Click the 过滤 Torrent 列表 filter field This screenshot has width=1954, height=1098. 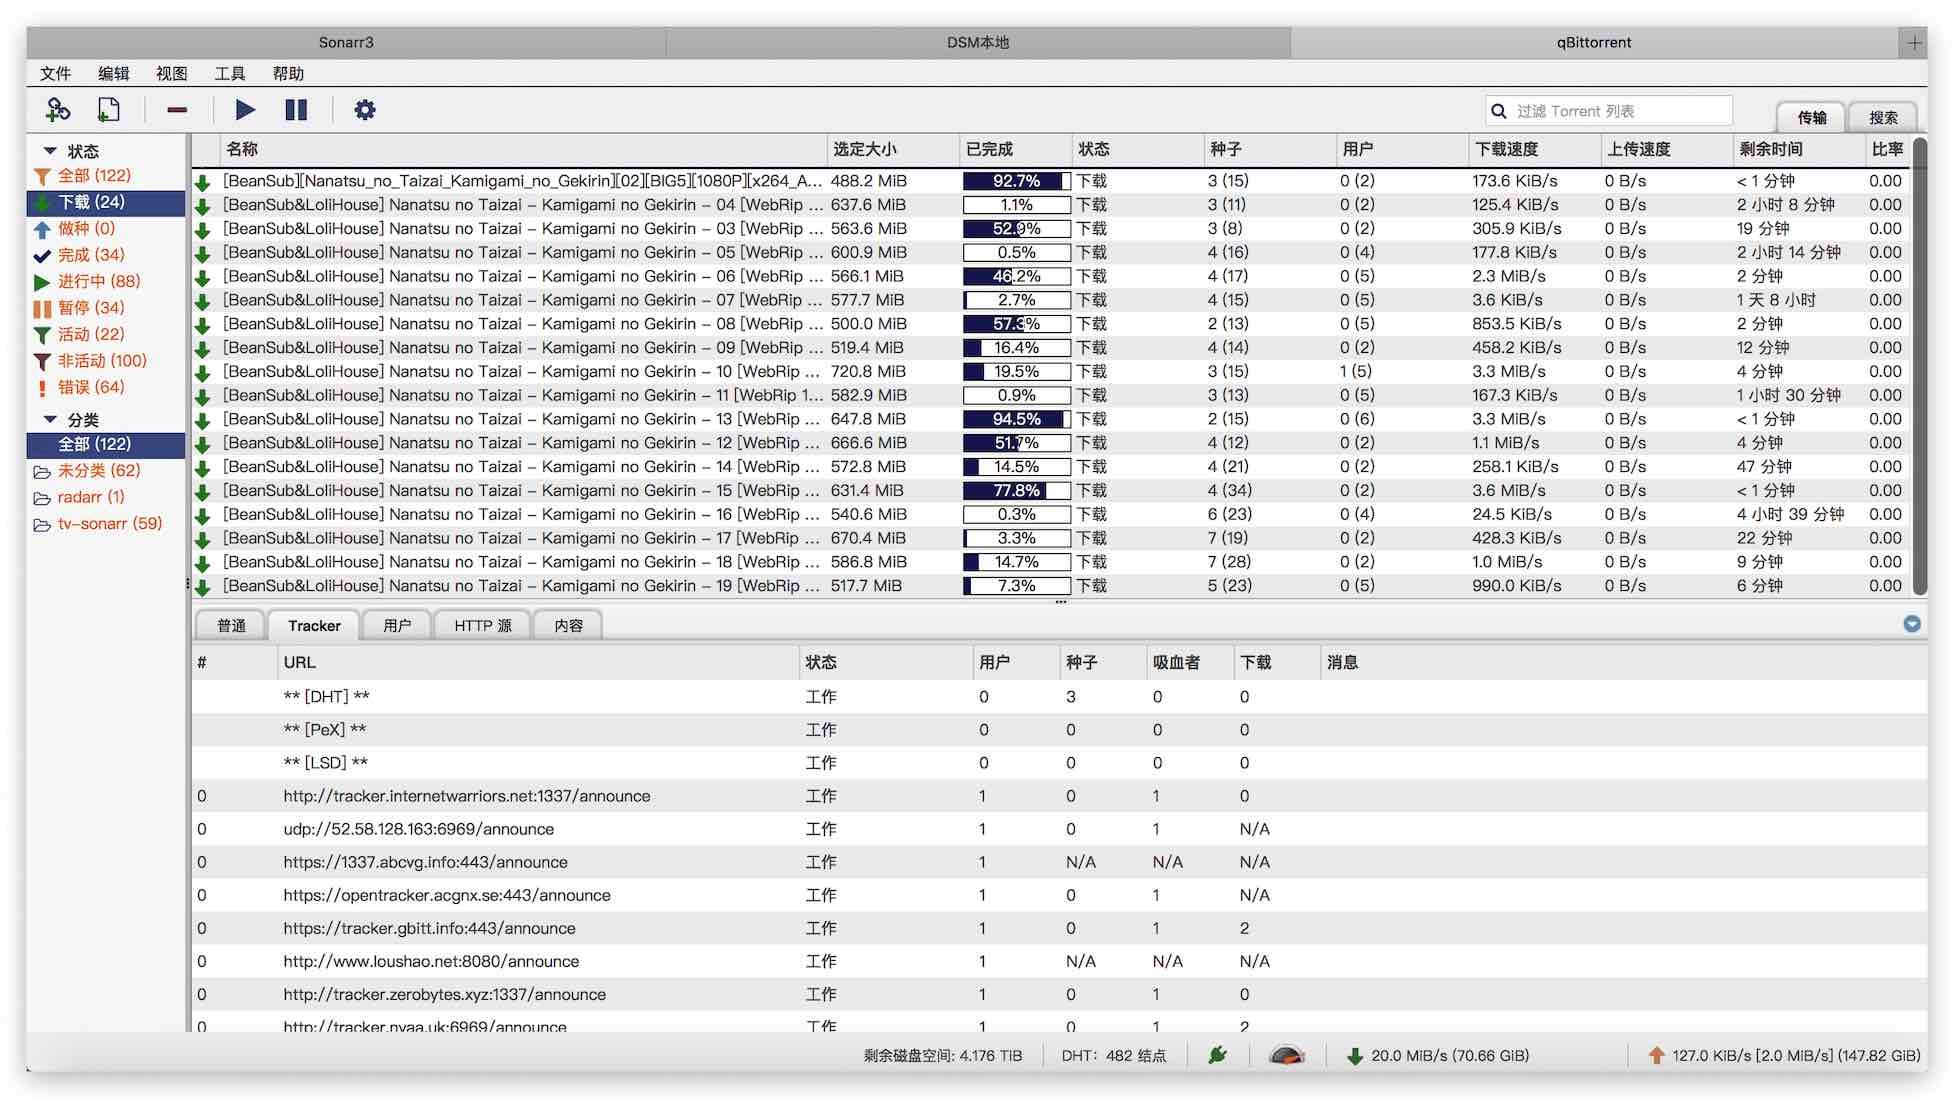point(1620,111)
